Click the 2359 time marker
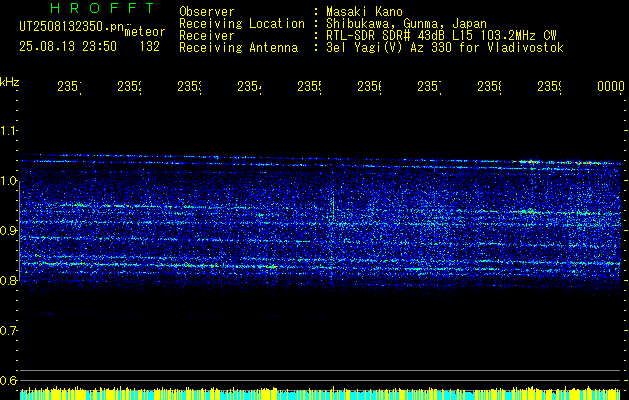 pos(549,87)
